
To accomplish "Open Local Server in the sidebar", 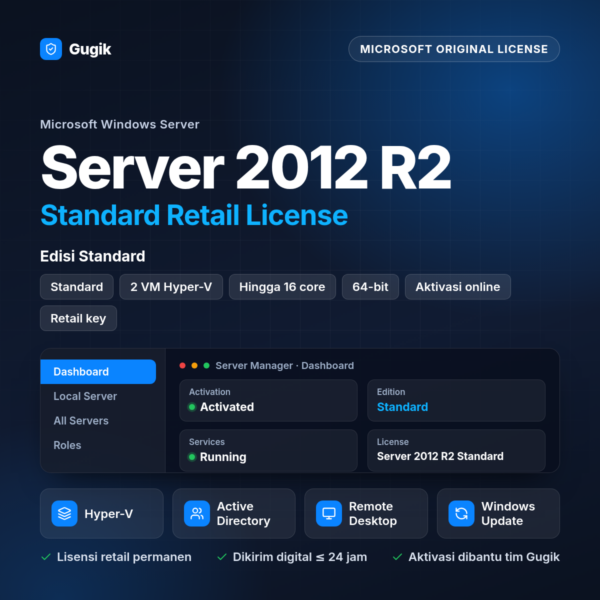I will tap(85, 396).
